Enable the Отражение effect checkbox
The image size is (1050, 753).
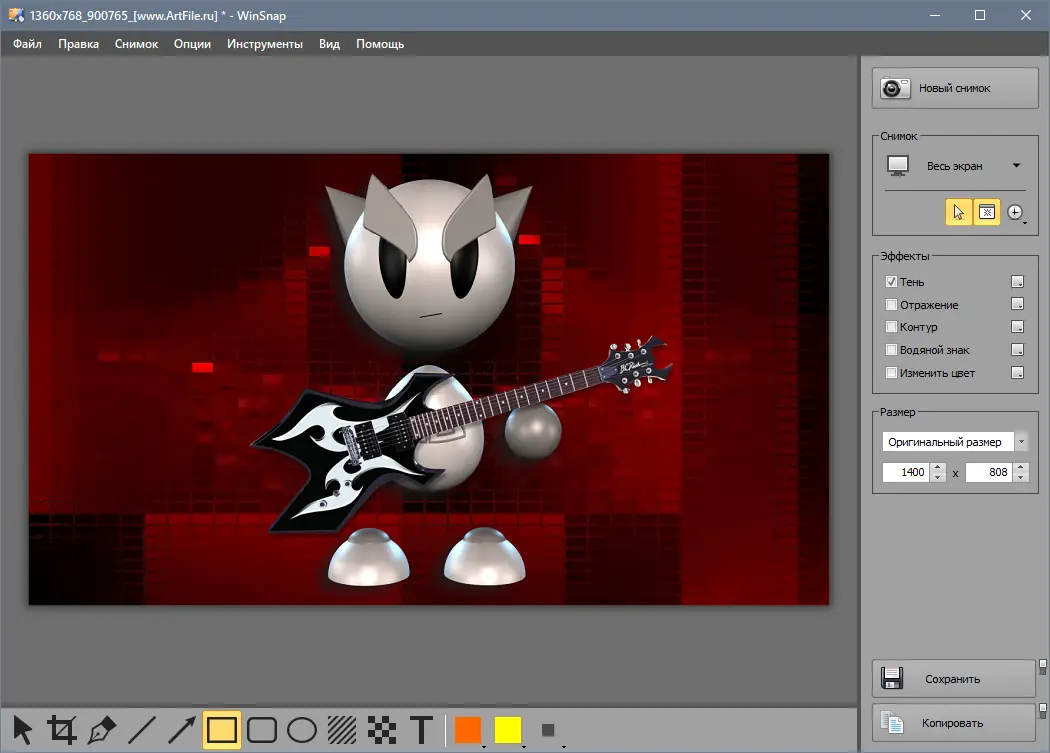[891, 305]
